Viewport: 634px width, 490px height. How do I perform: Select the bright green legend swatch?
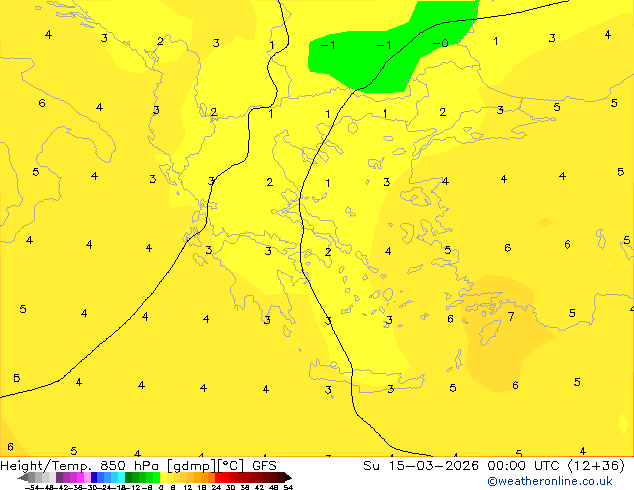click(x=156, y=477)
